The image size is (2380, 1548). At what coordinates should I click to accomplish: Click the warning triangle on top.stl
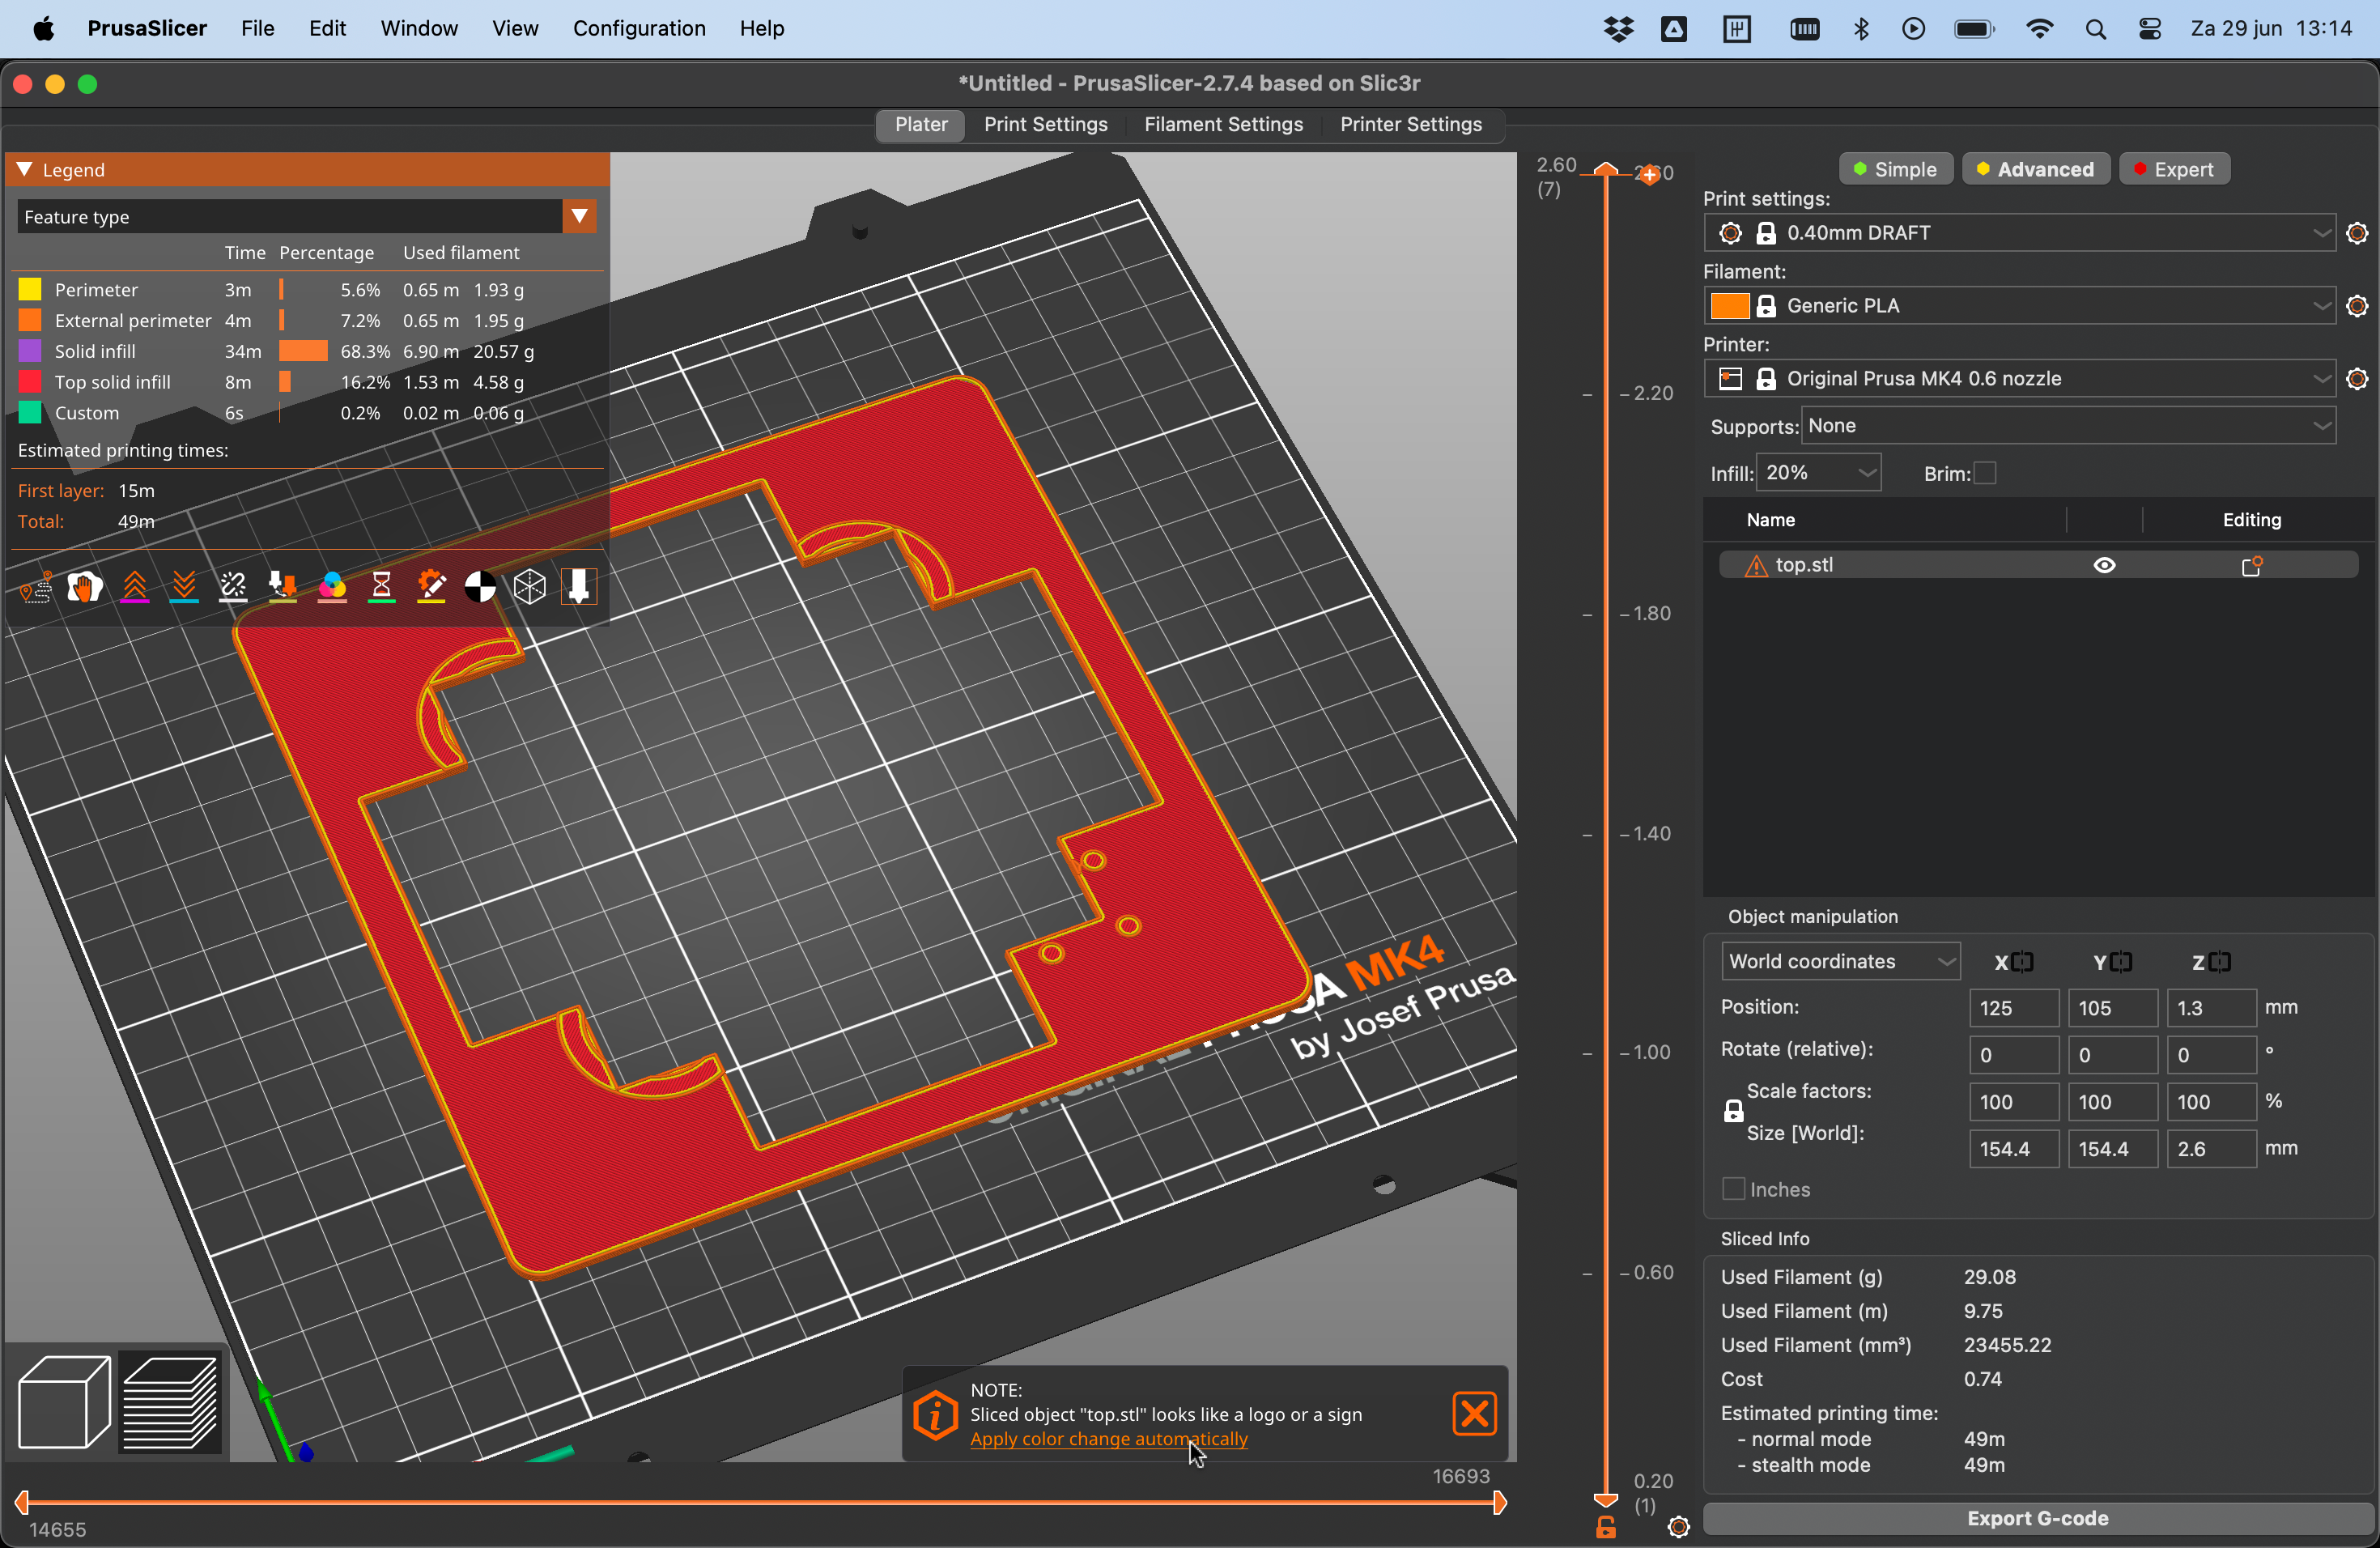[x=1756, y=566]
